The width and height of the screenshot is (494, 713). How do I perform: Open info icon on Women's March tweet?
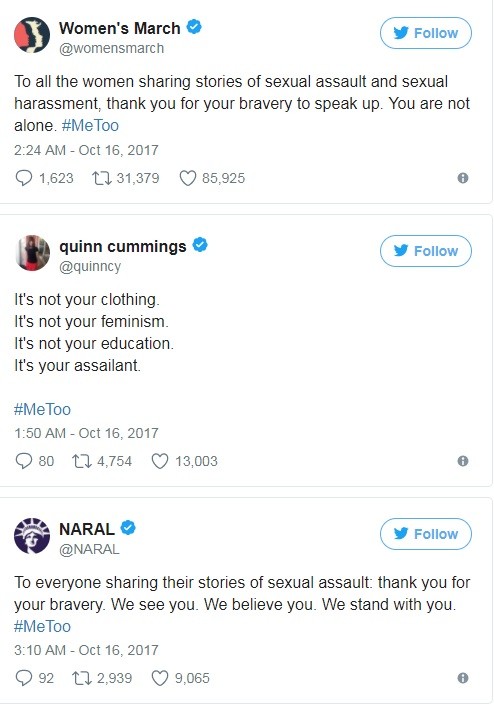coord(463,178)
